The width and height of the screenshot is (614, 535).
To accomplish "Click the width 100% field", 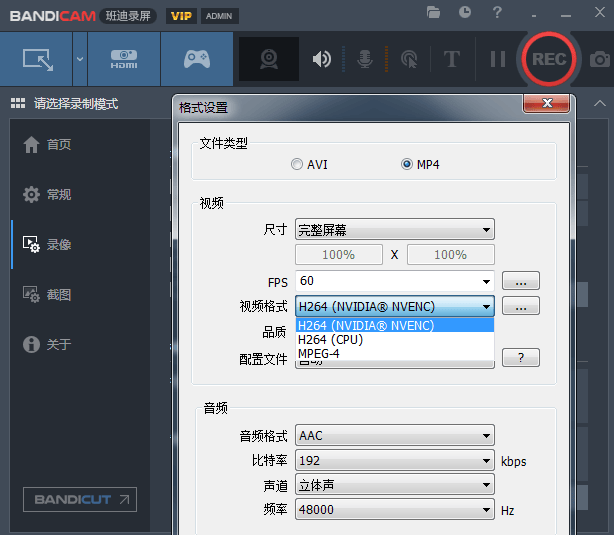I will tap(339, 255).
